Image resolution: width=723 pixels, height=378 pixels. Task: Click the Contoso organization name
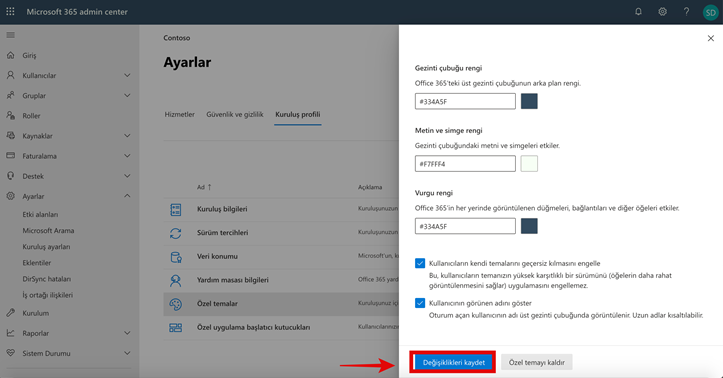tap(177, 38)
